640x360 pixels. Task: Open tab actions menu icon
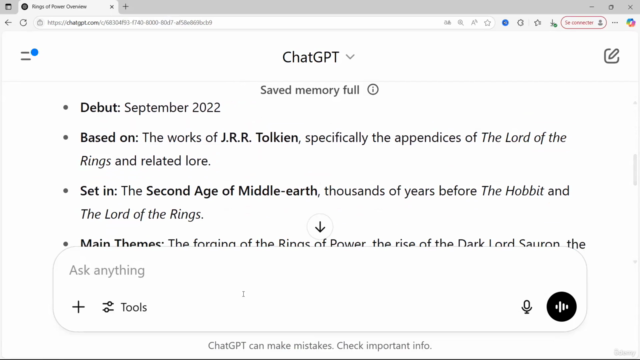[8, 7]
